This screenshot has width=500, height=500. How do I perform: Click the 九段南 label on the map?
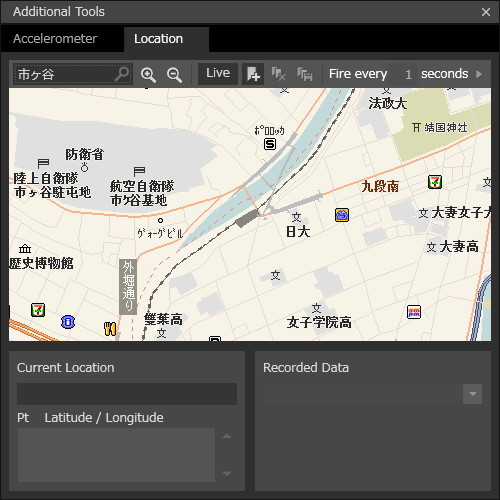pos(380,186)
